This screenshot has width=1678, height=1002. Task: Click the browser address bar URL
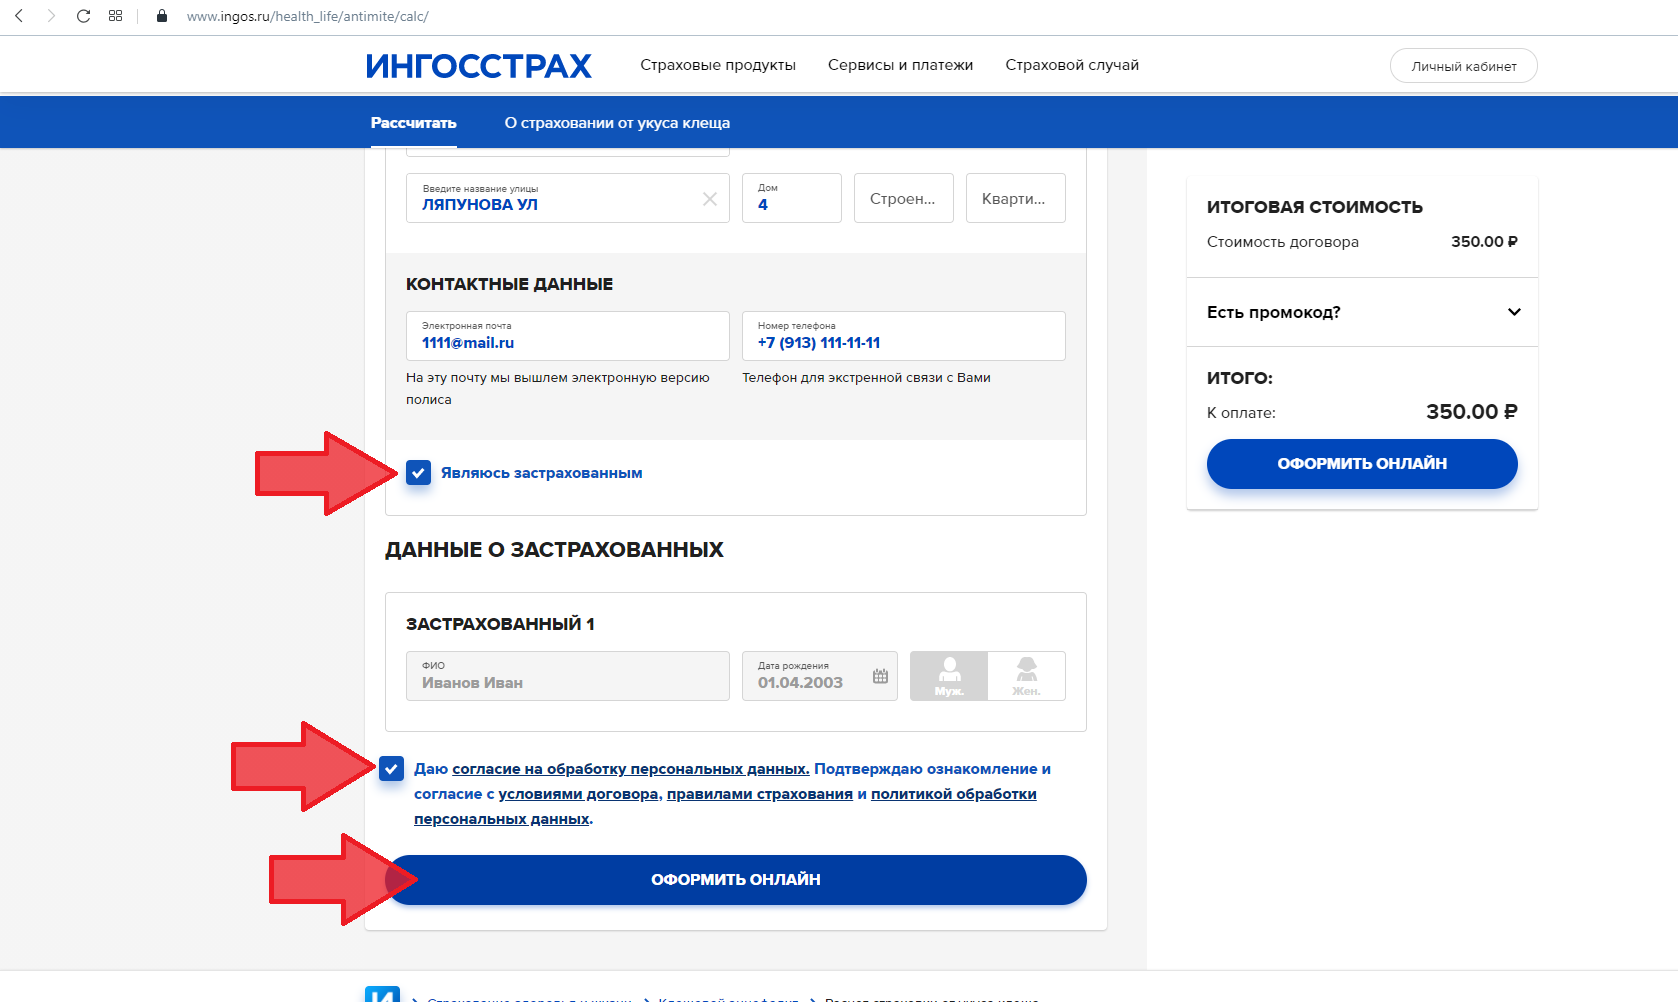click(x=308, y=16)
